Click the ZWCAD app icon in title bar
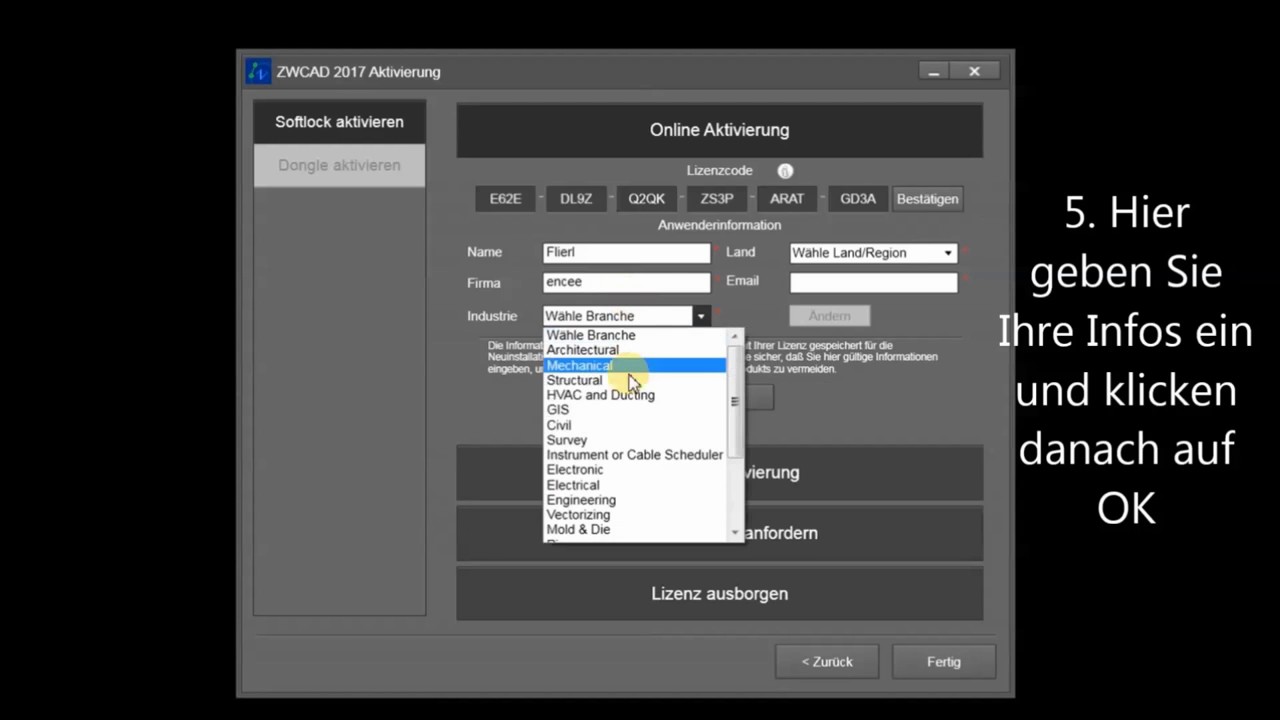1280x720 pixels. tap(258, 72)
